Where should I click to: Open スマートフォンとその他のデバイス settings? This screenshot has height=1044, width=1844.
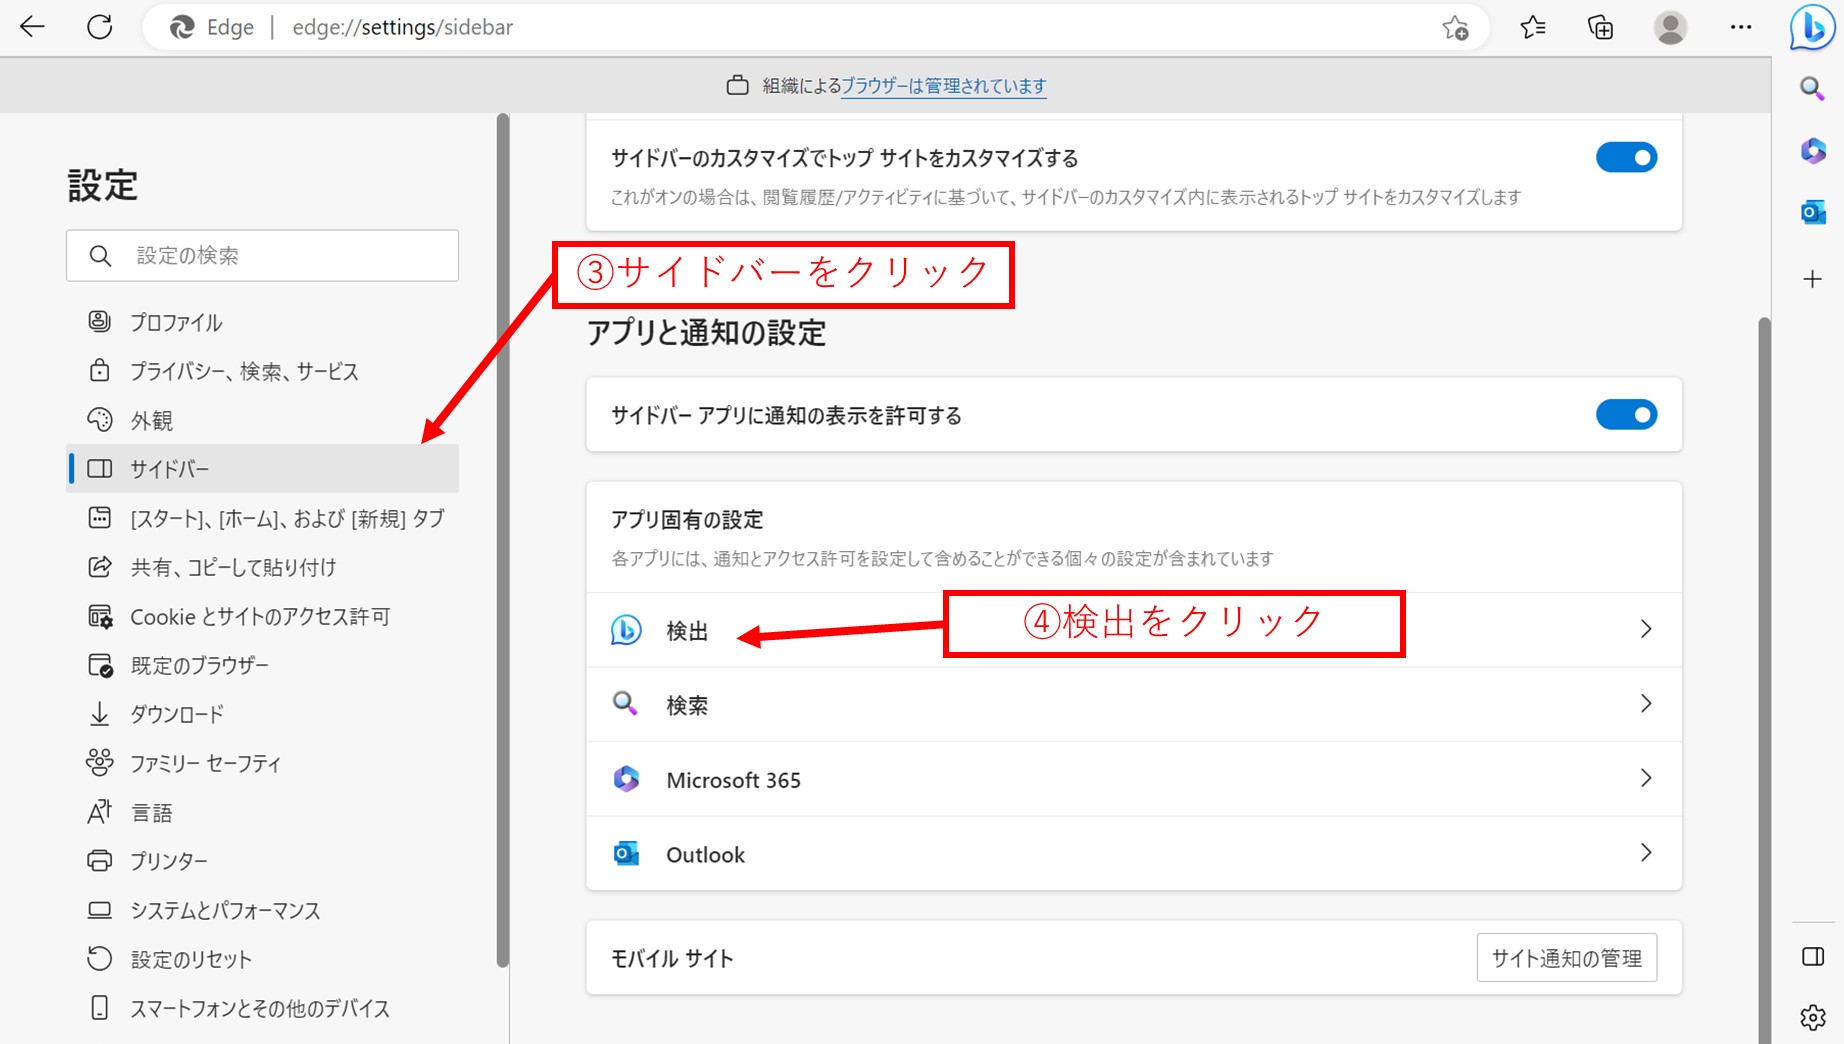(262, 1007)
